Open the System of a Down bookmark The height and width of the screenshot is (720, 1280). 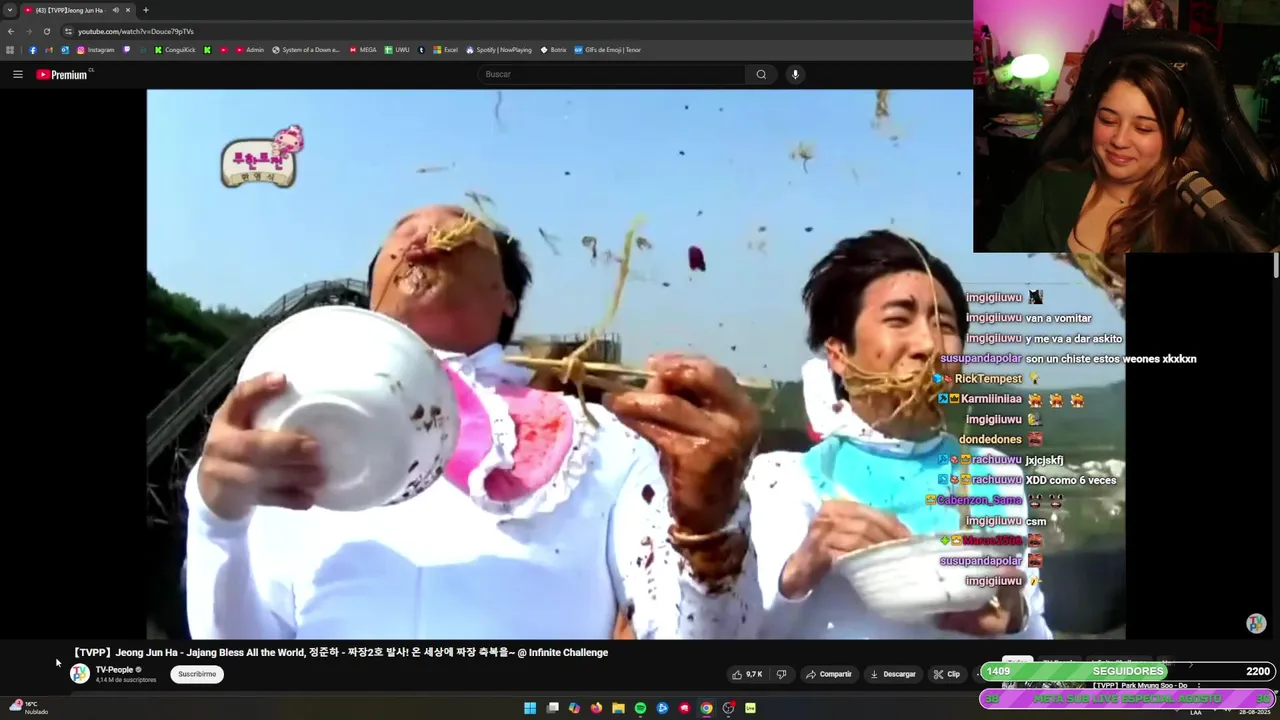306,50
